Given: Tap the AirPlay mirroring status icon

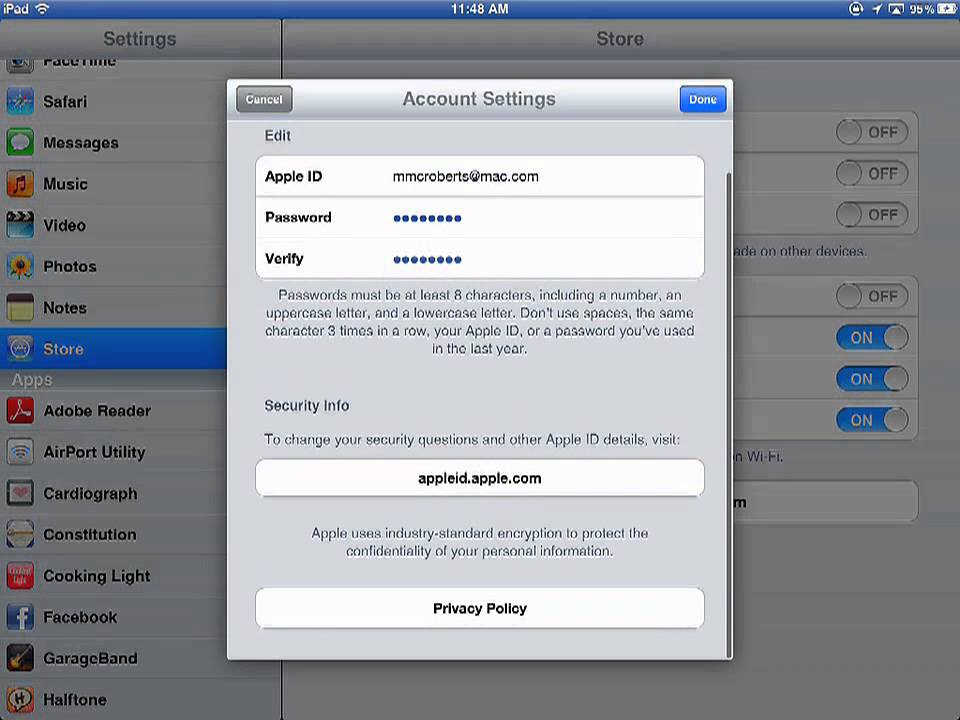Looking at the screenshot, I should click(896, 9).
